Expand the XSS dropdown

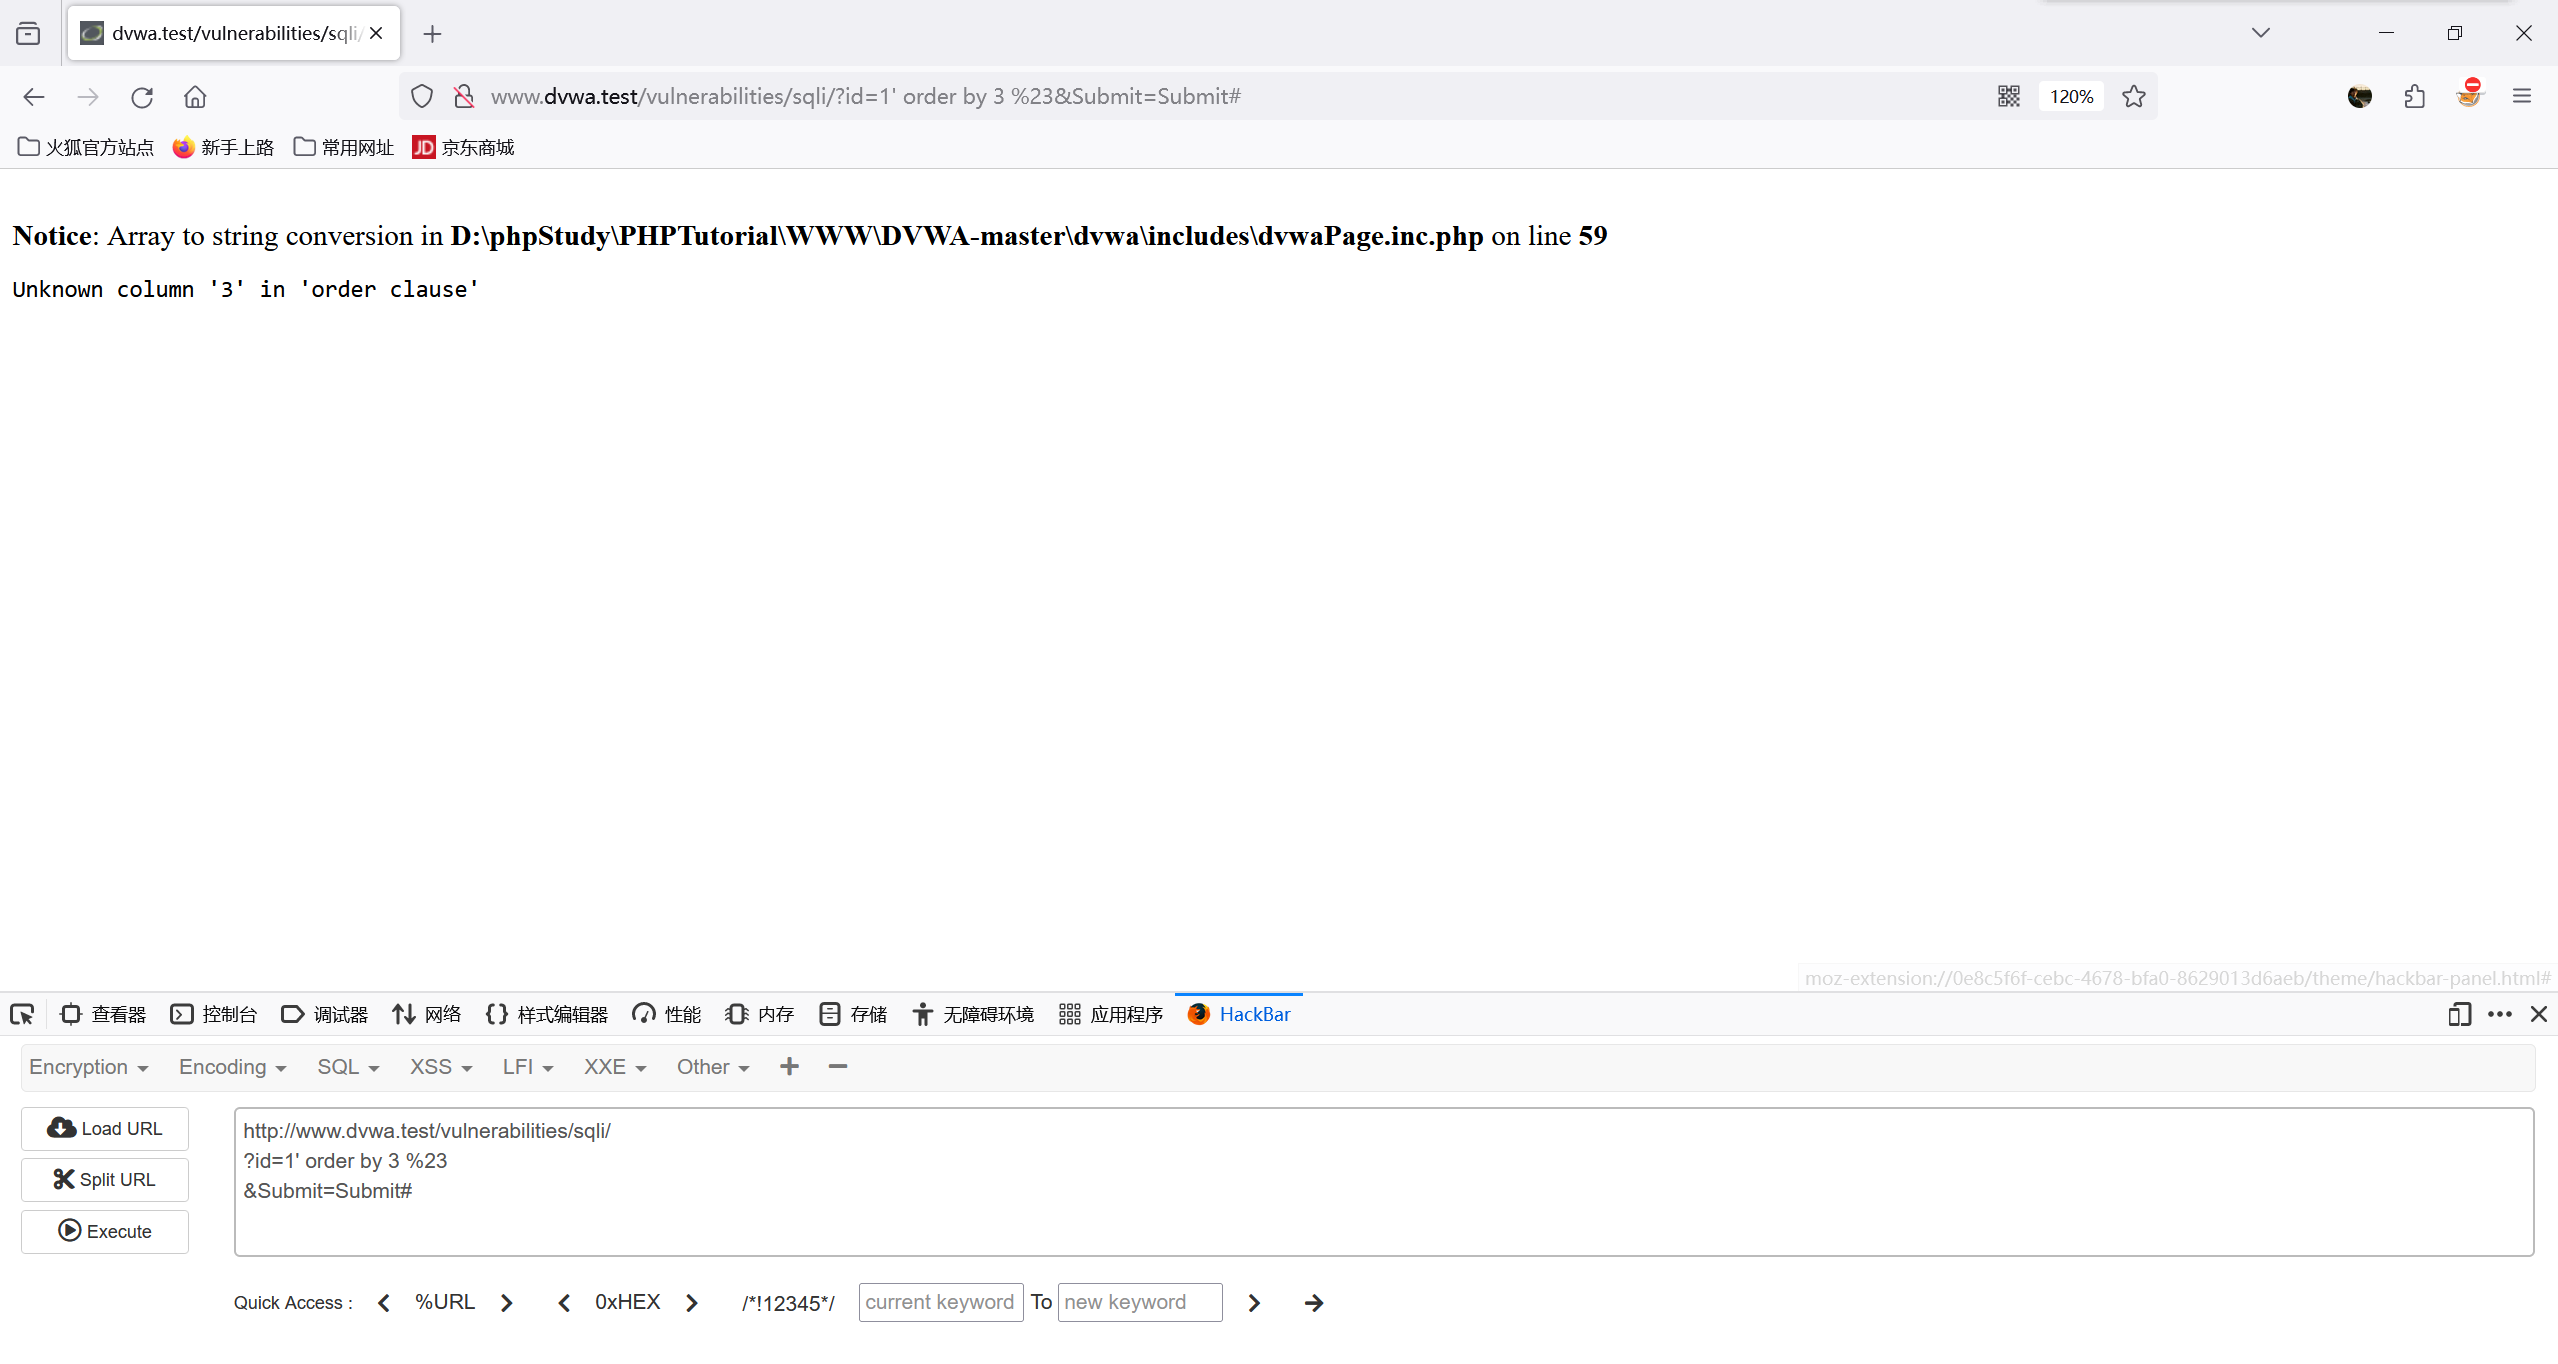point(441,1067)
